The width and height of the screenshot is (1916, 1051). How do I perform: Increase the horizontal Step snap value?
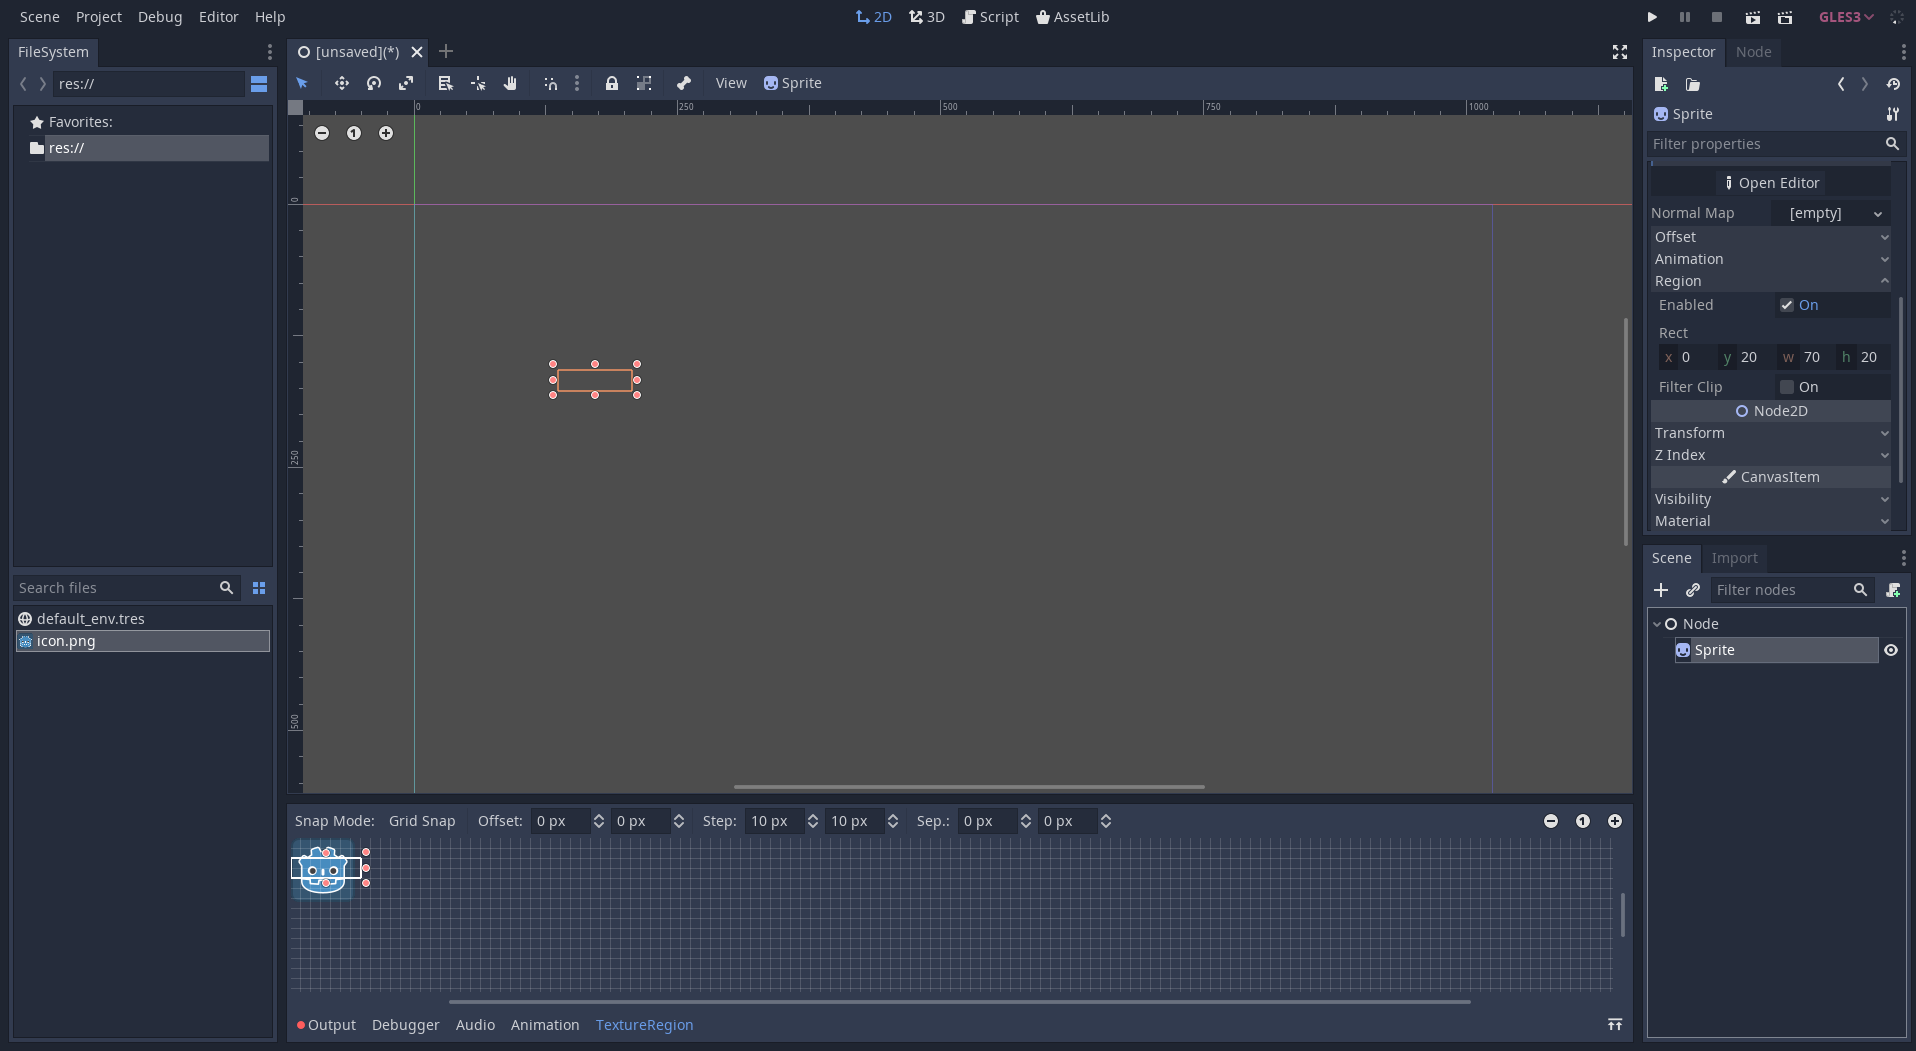[812, 816]
